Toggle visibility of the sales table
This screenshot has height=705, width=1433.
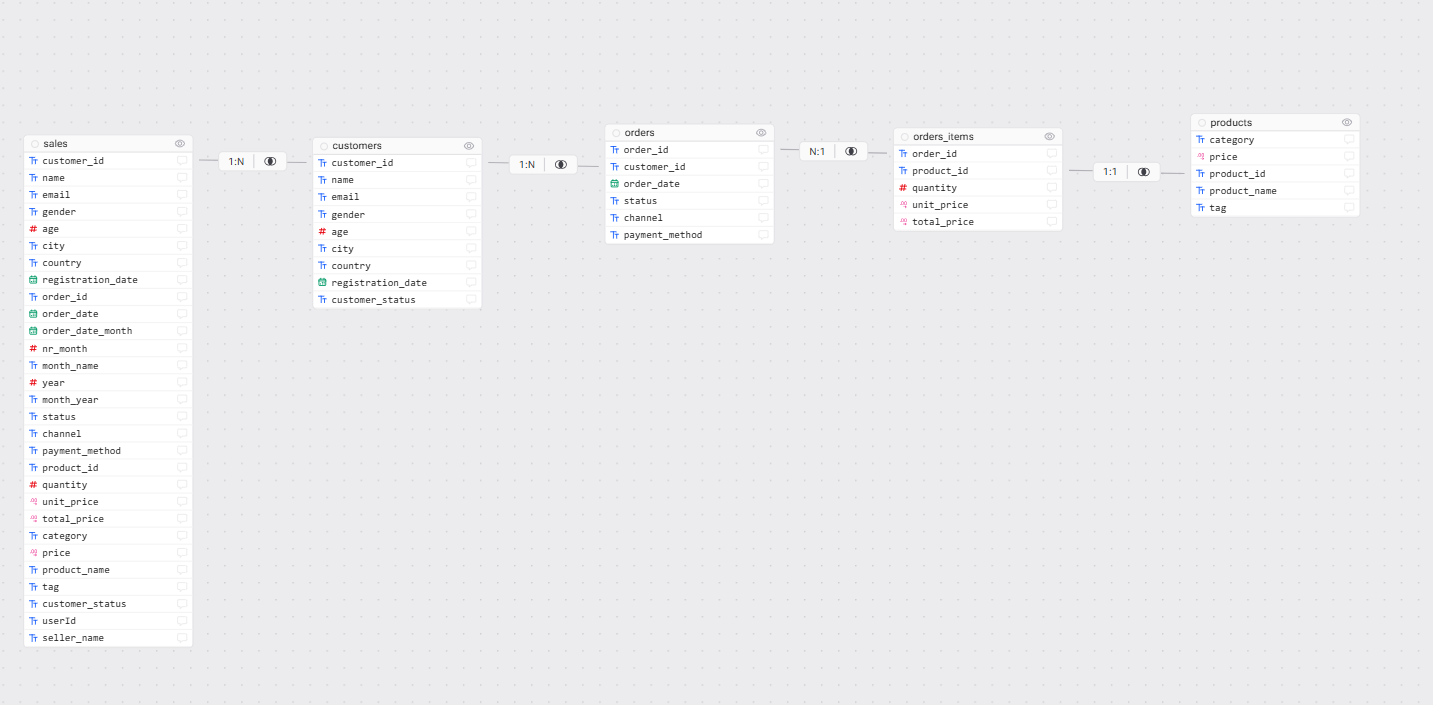(180, 144)
